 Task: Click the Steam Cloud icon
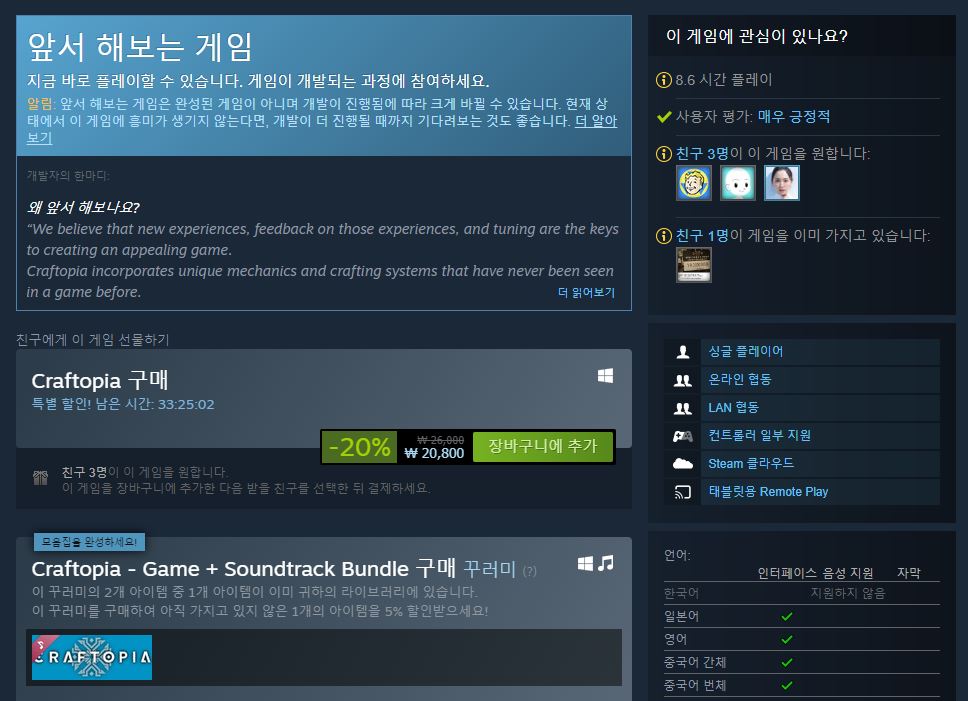(683, 463)
